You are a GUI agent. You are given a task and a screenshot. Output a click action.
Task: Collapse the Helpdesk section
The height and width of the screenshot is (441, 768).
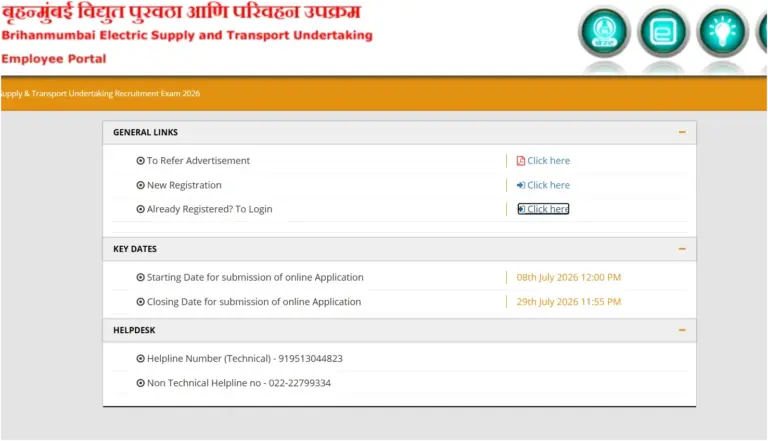point(682,330)
